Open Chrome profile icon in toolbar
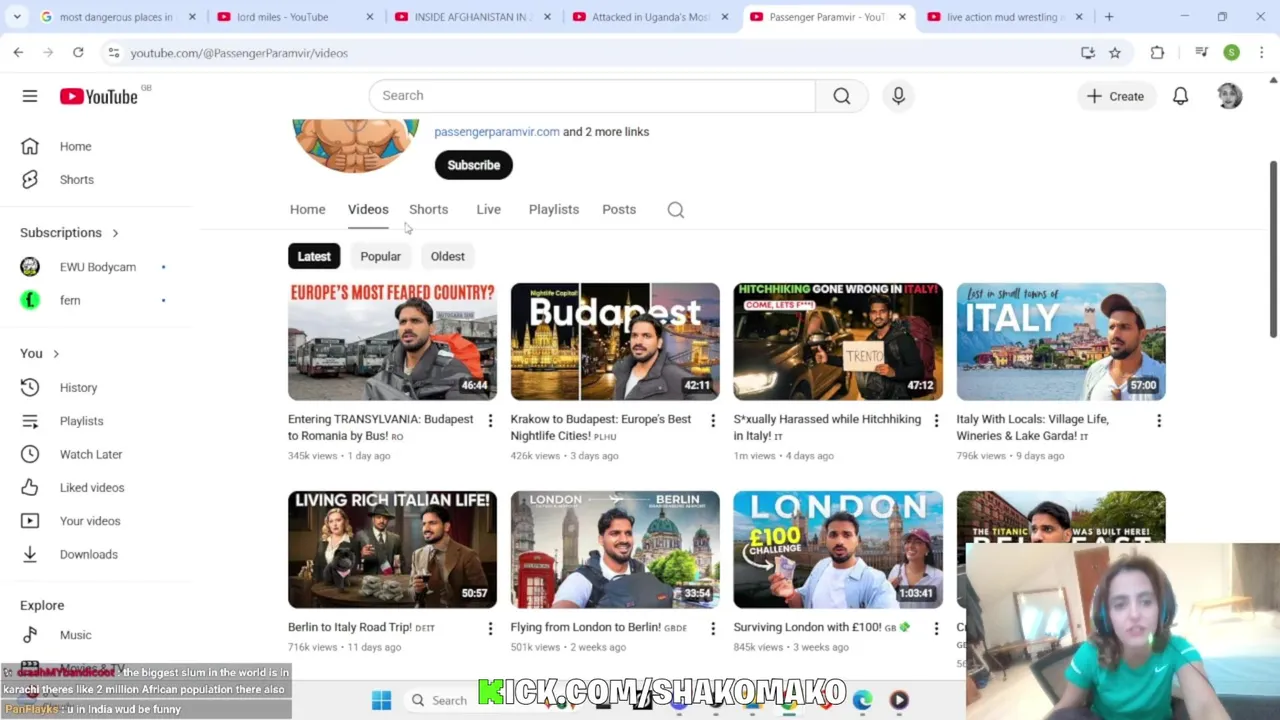 tap(1231, 53)
